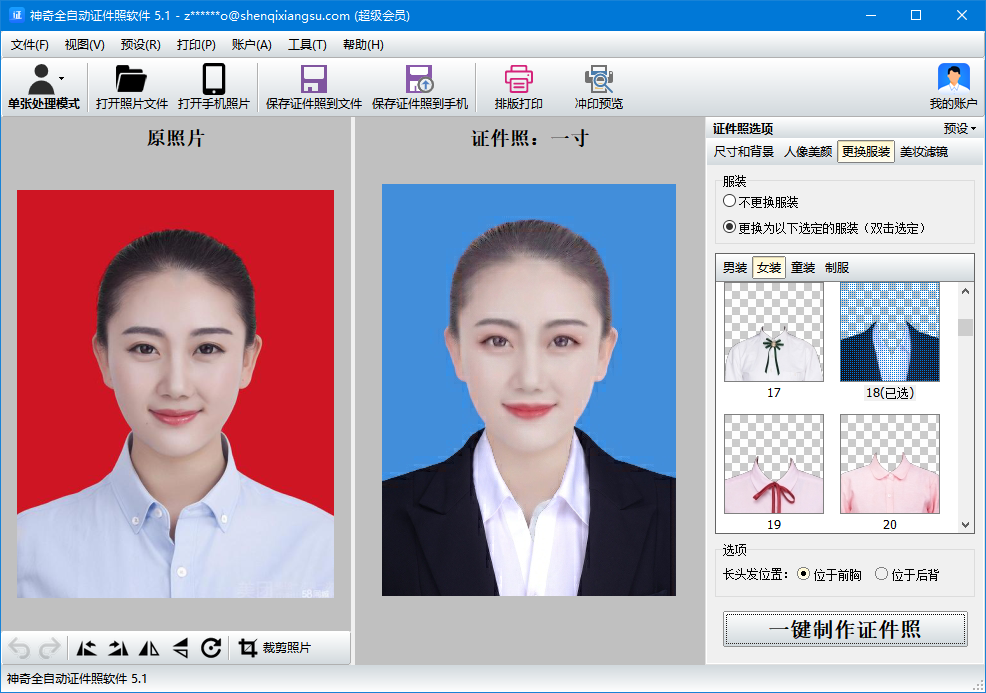Screen dimensions: 986x693
Task: Open My Account from the avatar icon
Action: 953,80
